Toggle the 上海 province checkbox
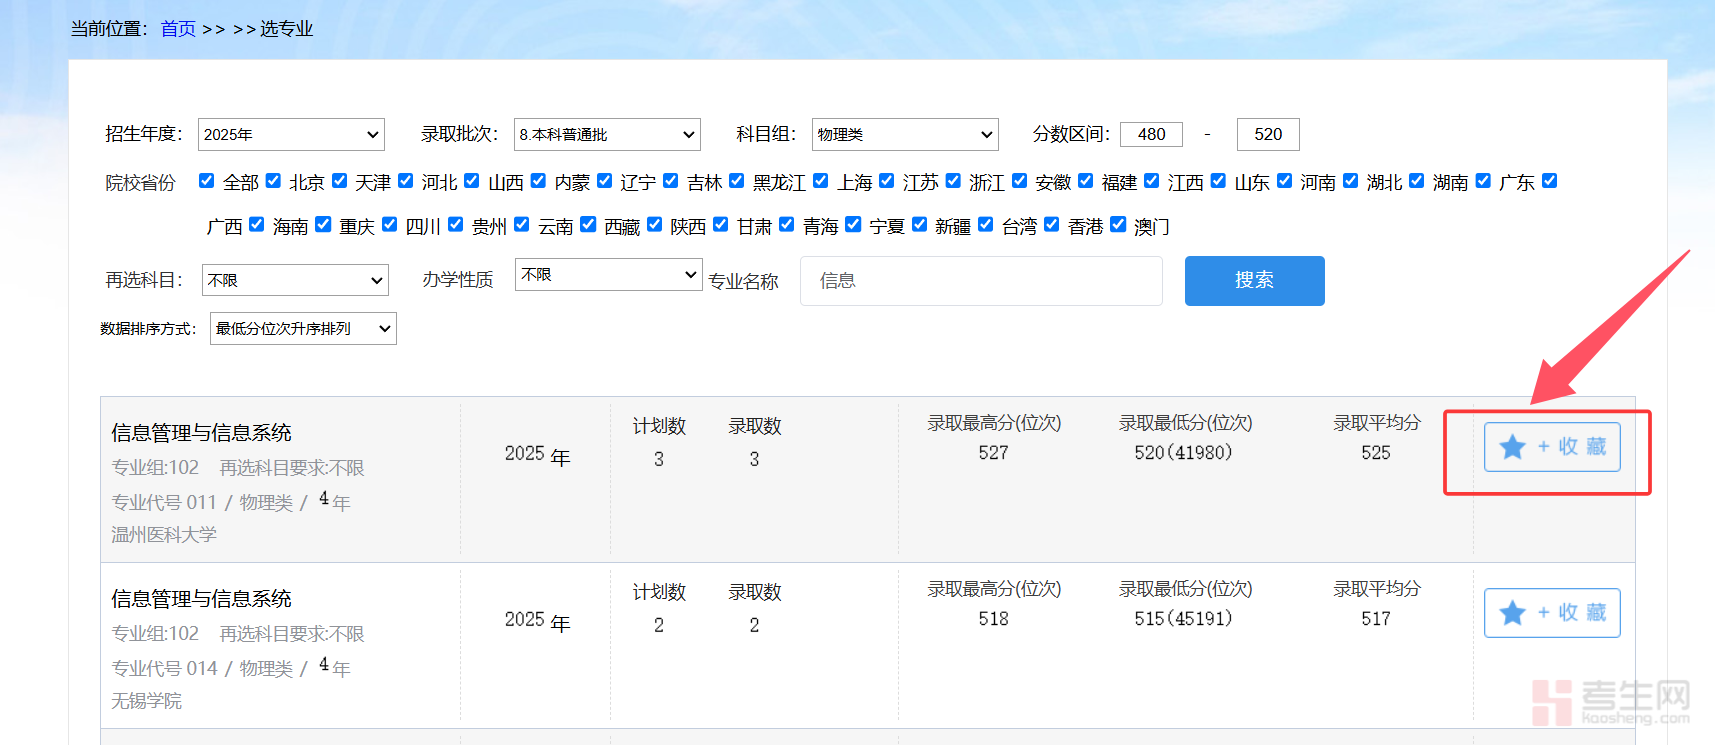 click(820, 181)
